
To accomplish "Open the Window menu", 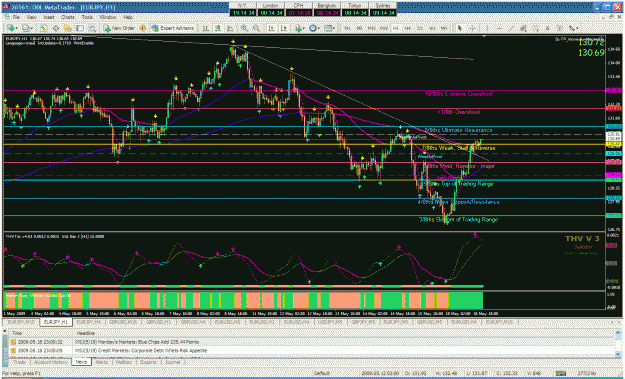I will pos(108,18).
